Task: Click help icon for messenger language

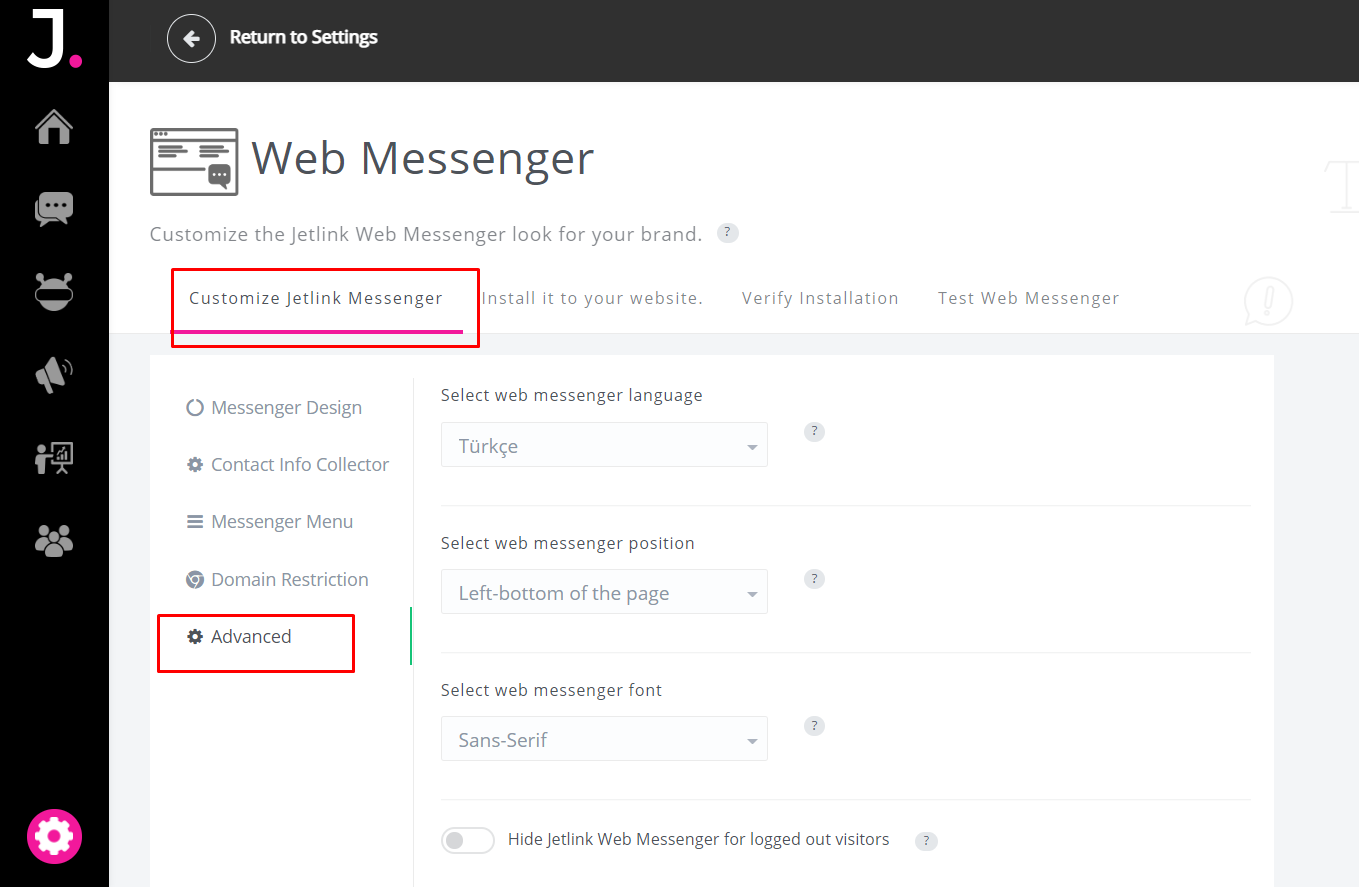Action: [815, 432]
